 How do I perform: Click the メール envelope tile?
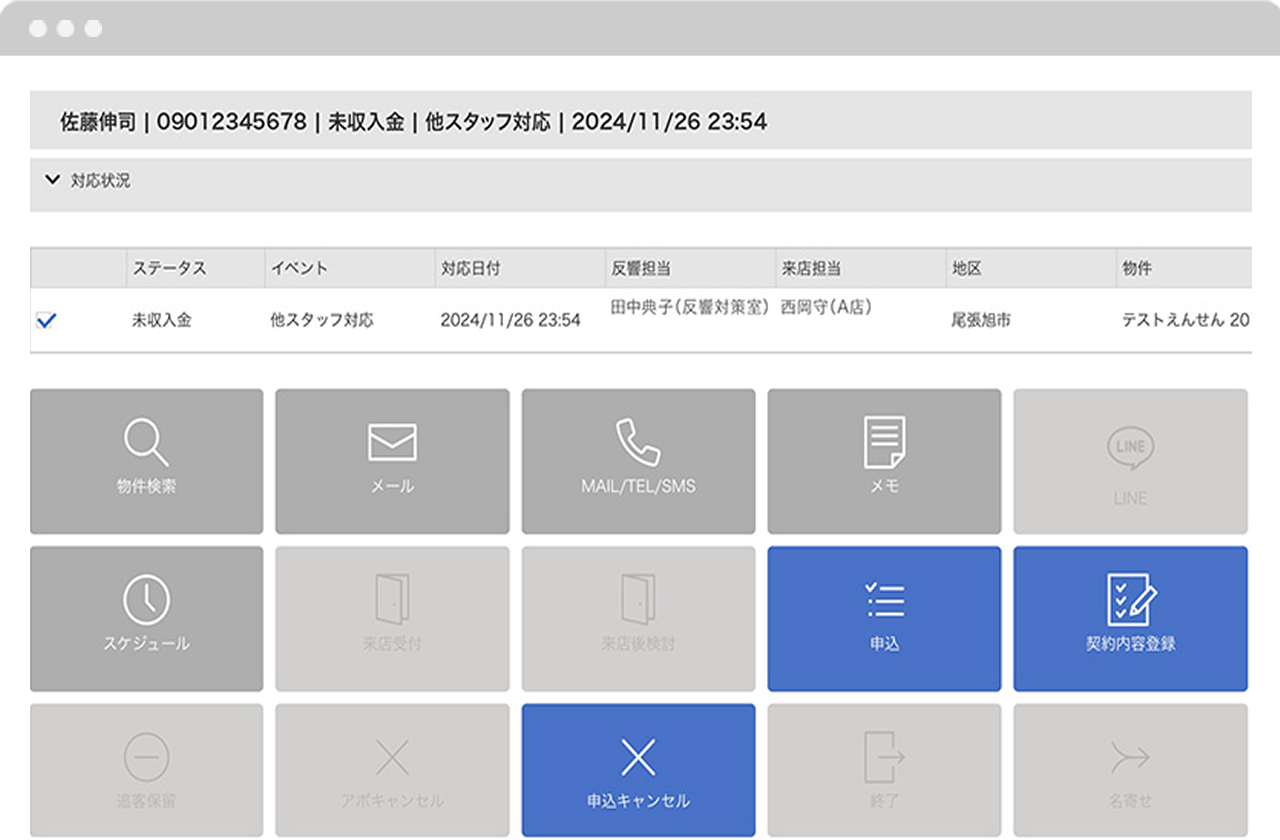tap(392, 461)
